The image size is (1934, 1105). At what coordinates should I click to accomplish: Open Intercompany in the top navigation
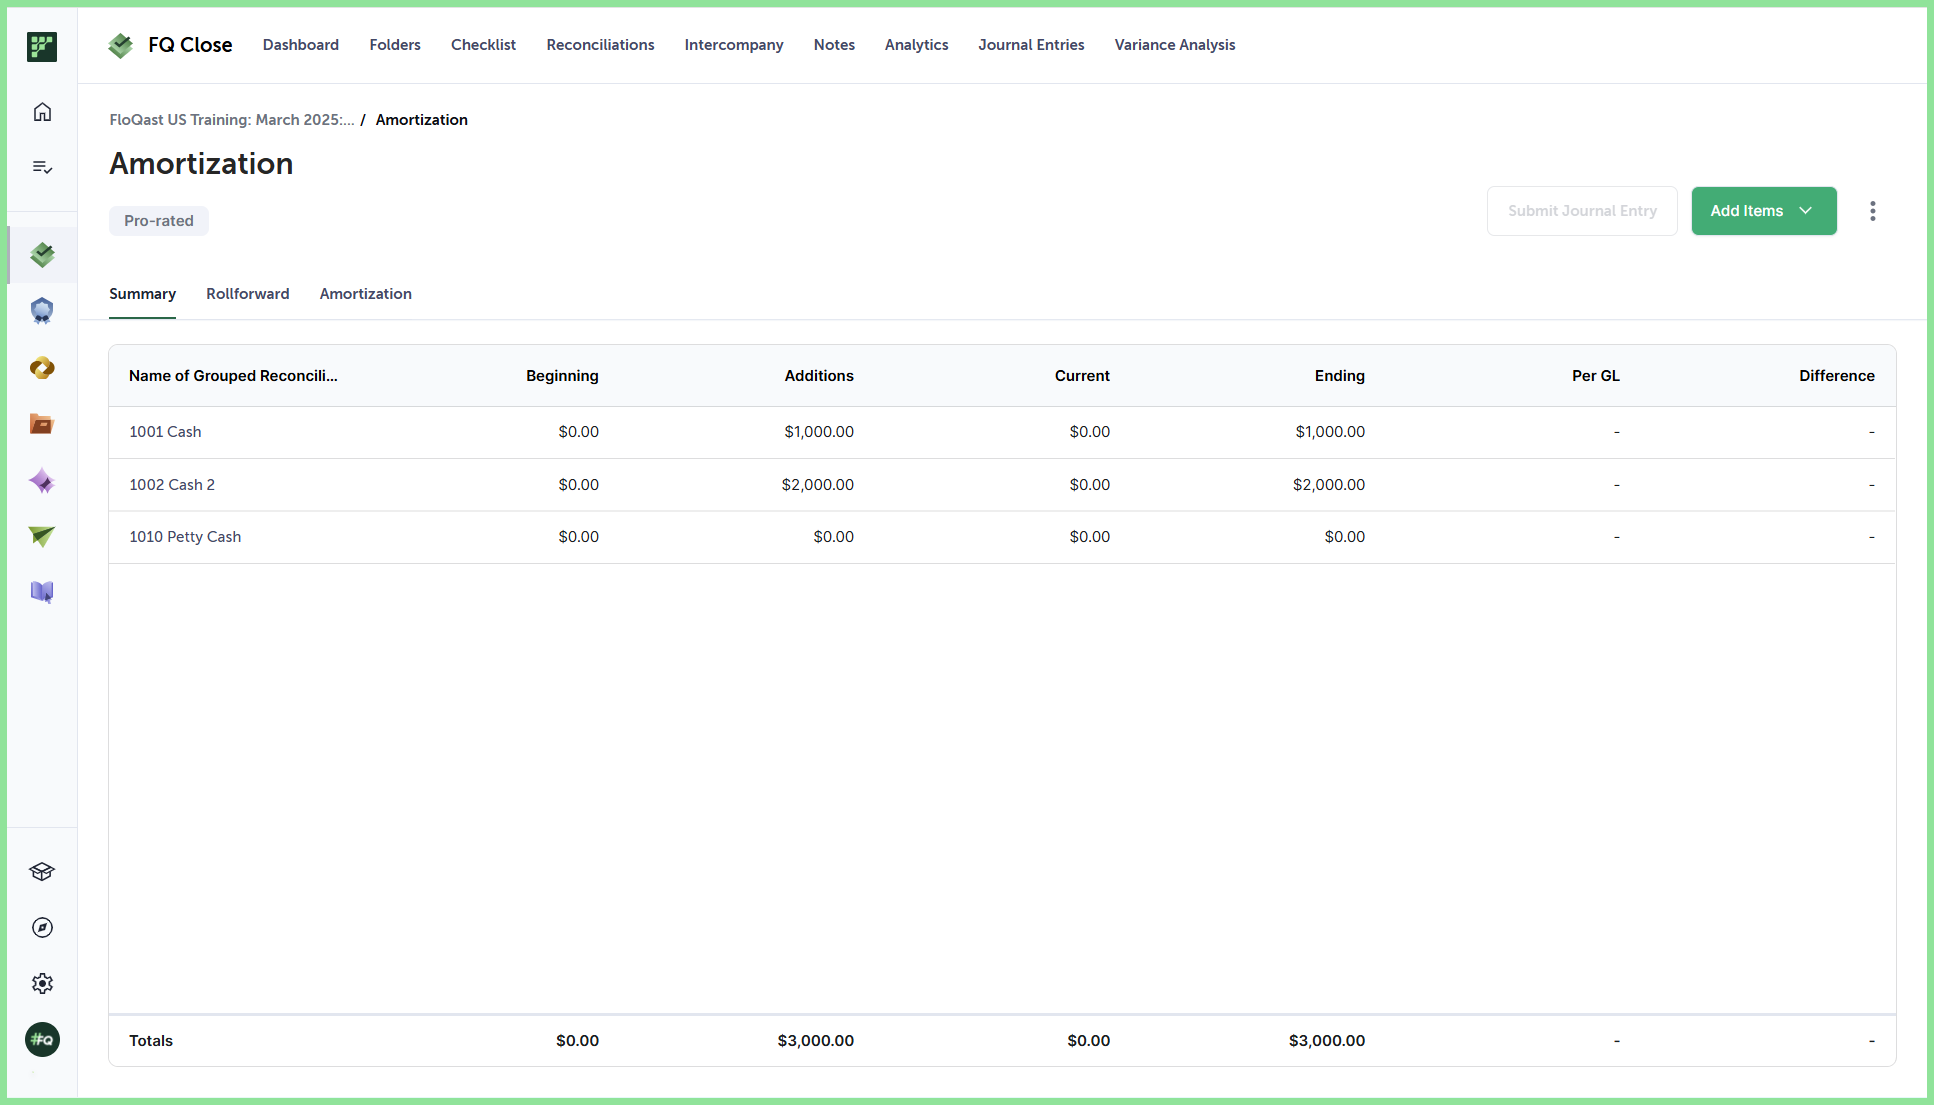(x=734, y=45)
